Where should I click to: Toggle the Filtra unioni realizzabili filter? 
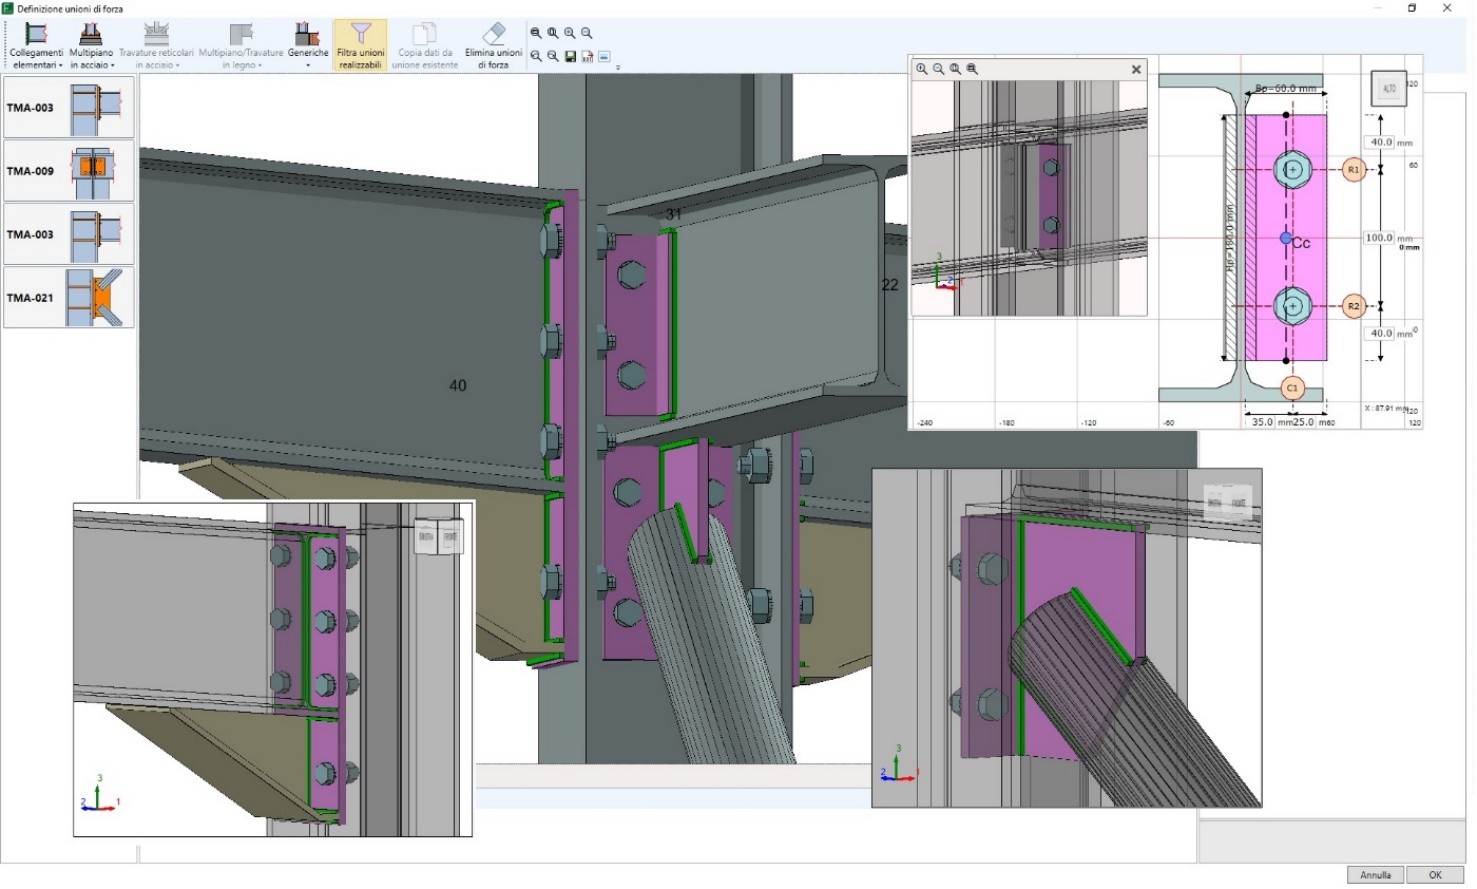tap(360, 46)
